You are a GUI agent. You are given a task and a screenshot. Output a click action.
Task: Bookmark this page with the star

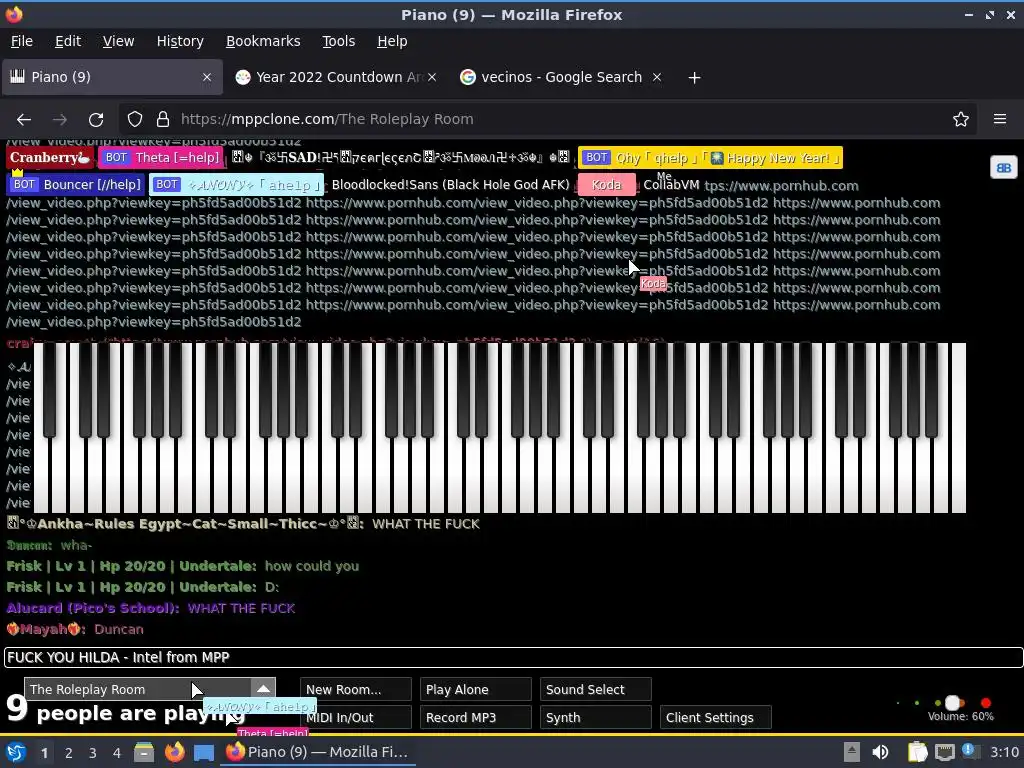point(960,120)
